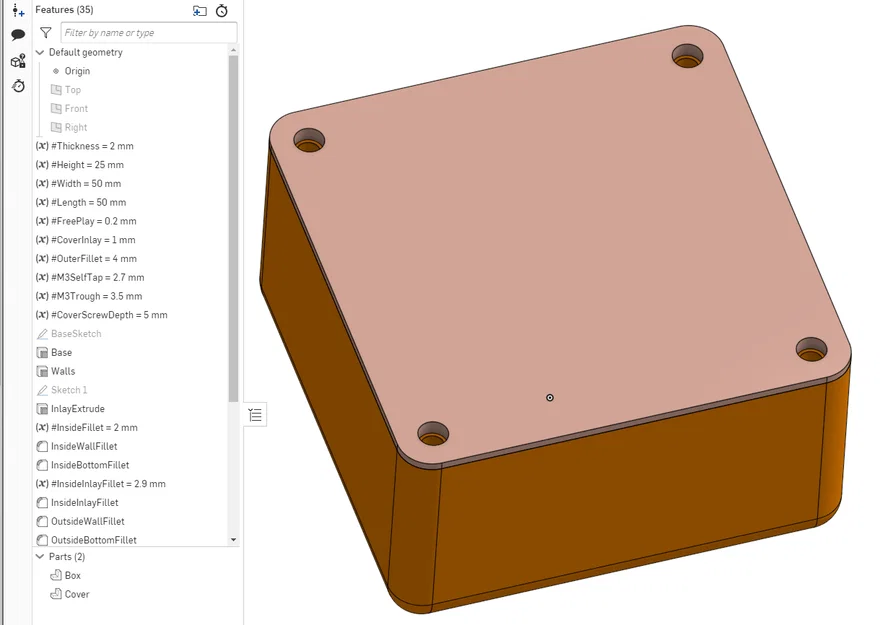Select the OutsideWallFillet feature
Viewport: 880px width, 625px height.
(80, 521)
